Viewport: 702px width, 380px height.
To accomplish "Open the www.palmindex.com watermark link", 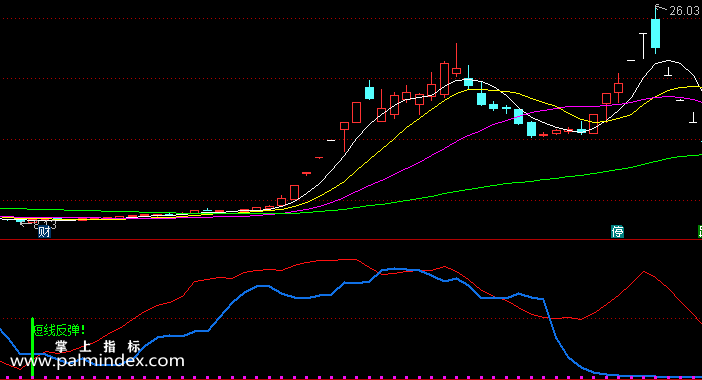I will pos(97,361).
